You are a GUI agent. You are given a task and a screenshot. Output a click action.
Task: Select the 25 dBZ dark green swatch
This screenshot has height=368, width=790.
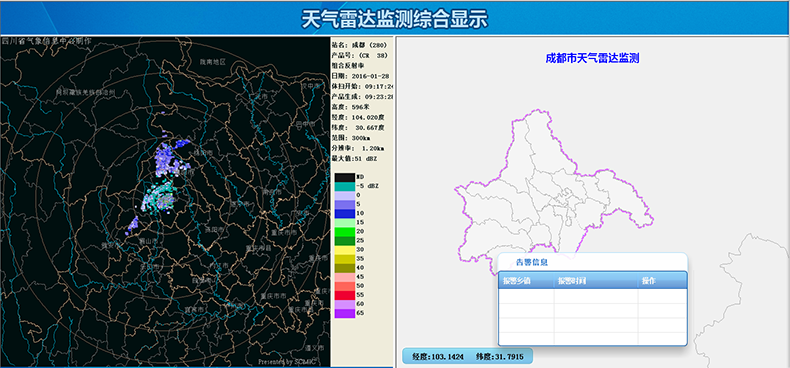(x=344, y=240)
